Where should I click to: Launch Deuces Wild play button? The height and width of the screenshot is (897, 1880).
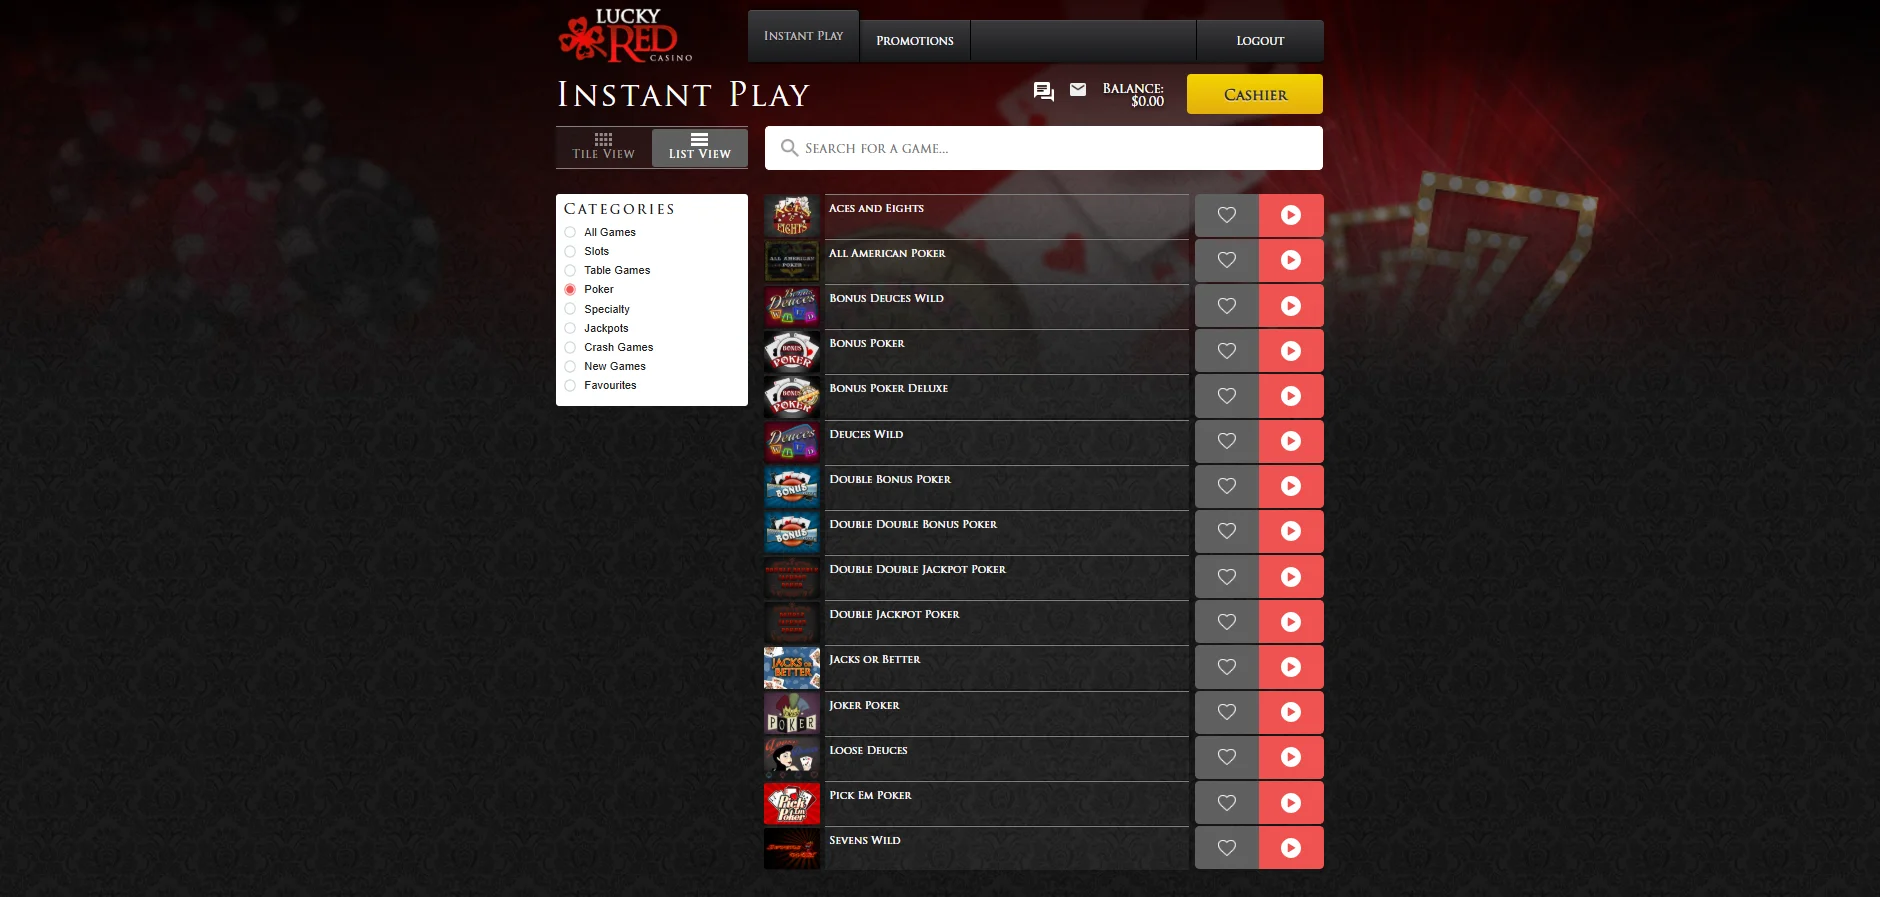(x=1291, y=441)
